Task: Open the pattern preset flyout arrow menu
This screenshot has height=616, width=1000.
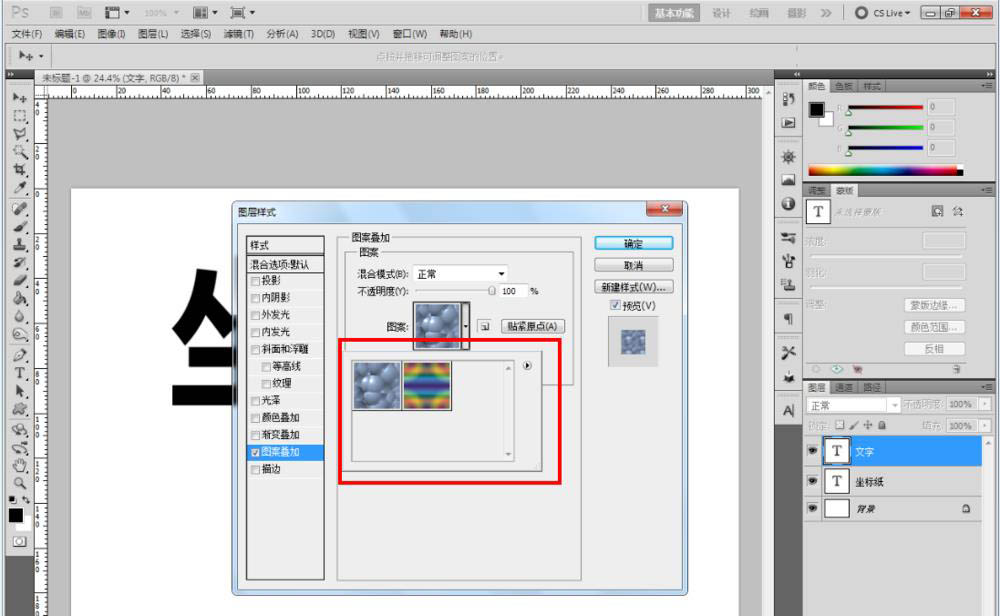Action: 527,365
